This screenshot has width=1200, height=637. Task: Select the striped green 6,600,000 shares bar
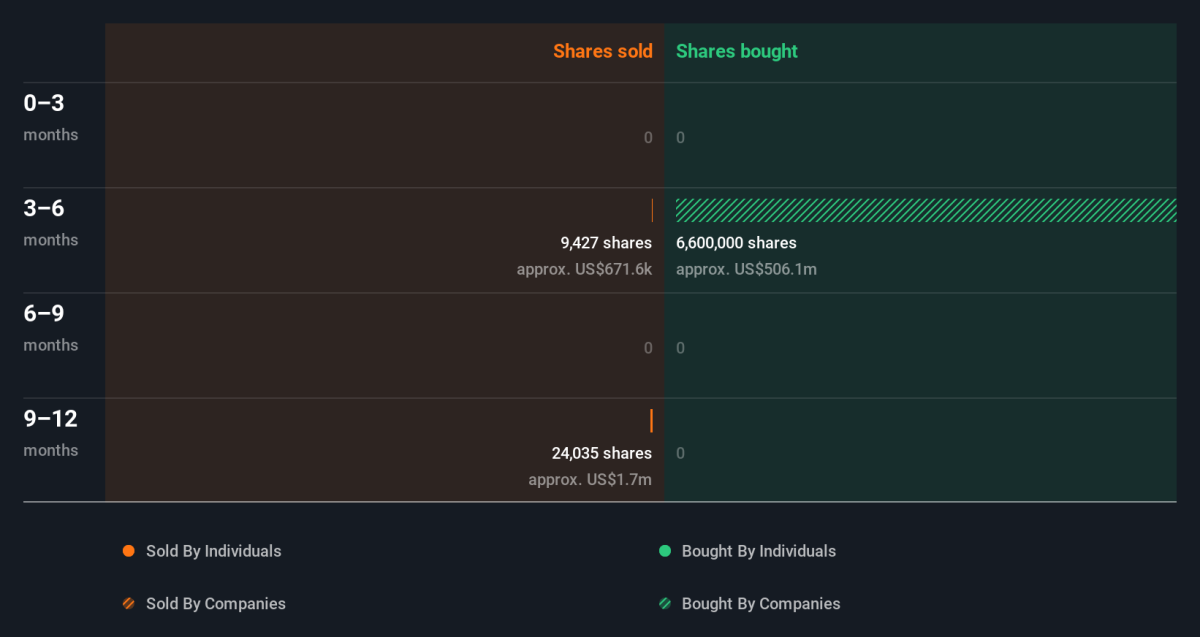[x=926, y=210]
